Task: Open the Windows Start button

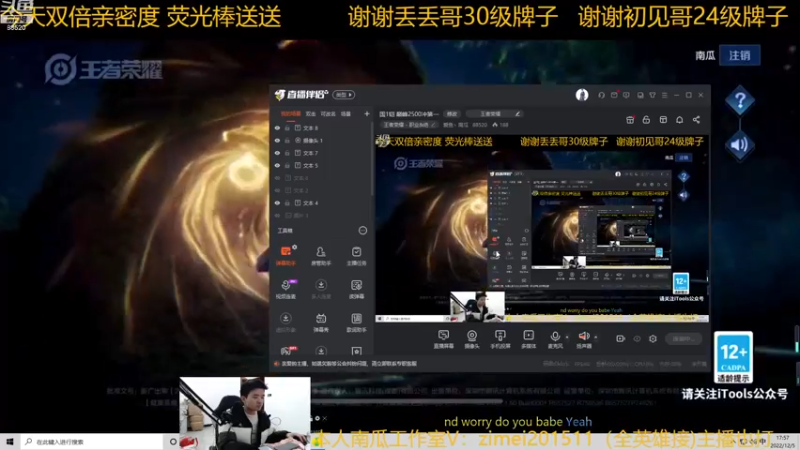Action: click(10, 441)
